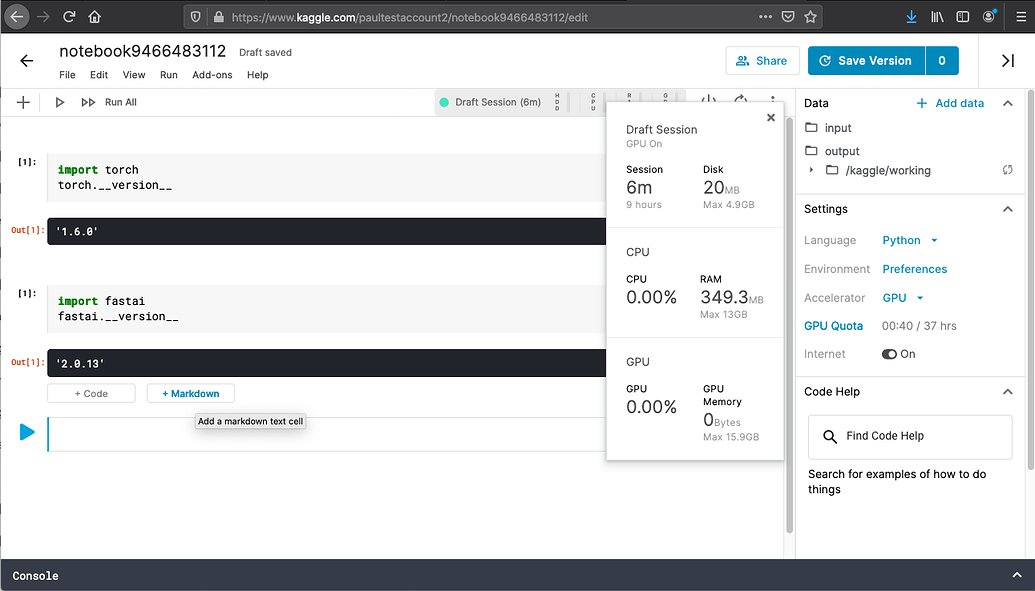
Task: Add a new cell with the plus icon
Action: [x=23, y=101]
